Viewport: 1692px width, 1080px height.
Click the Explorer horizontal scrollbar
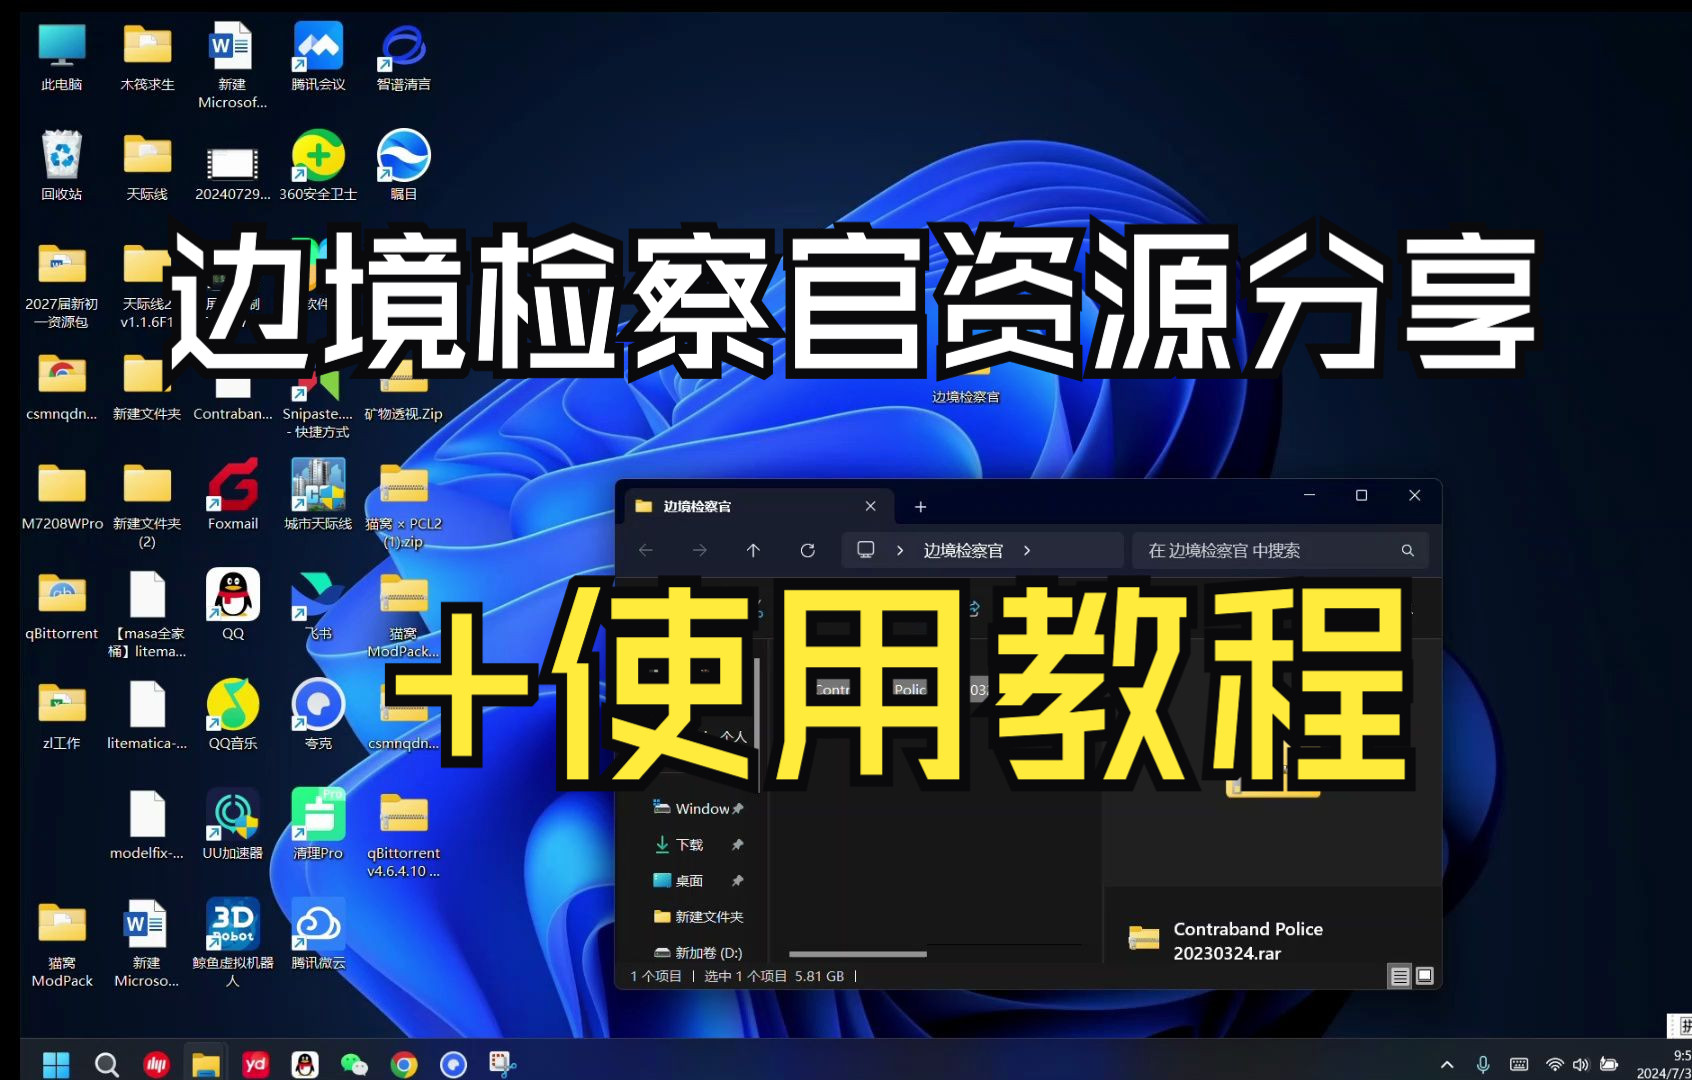click(857, 954)
